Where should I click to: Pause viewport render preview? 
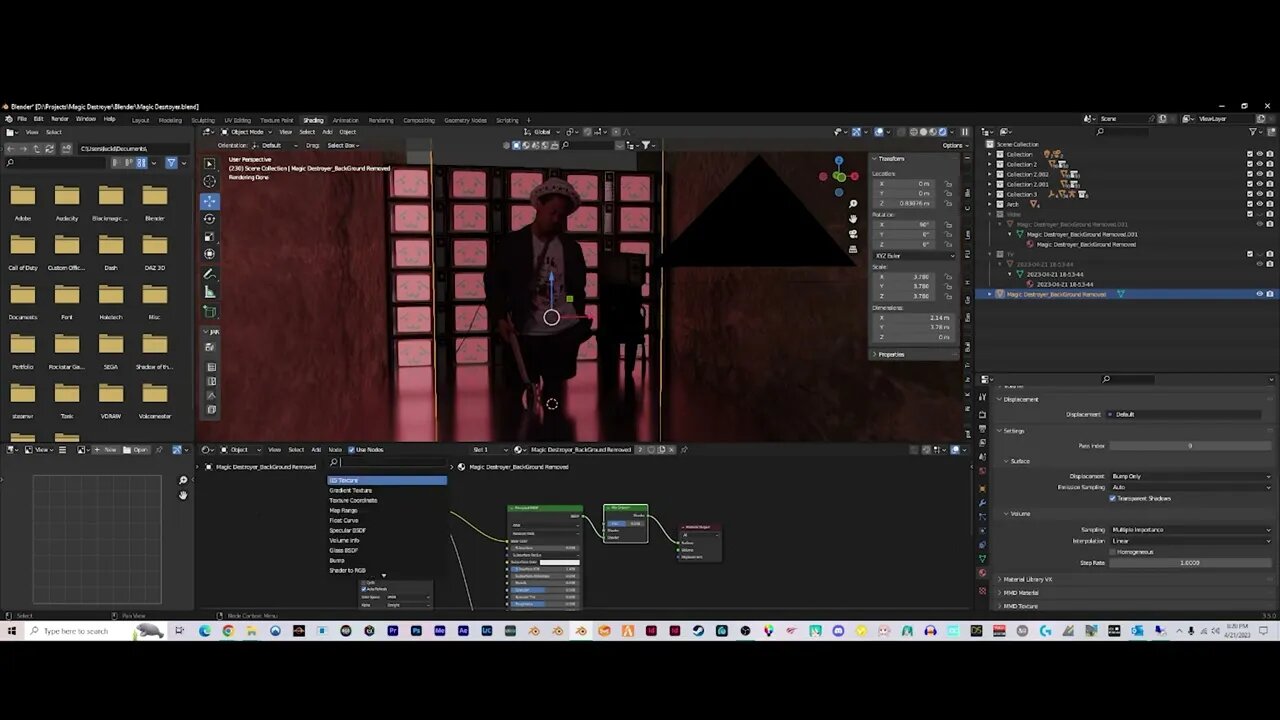point(965,132)
